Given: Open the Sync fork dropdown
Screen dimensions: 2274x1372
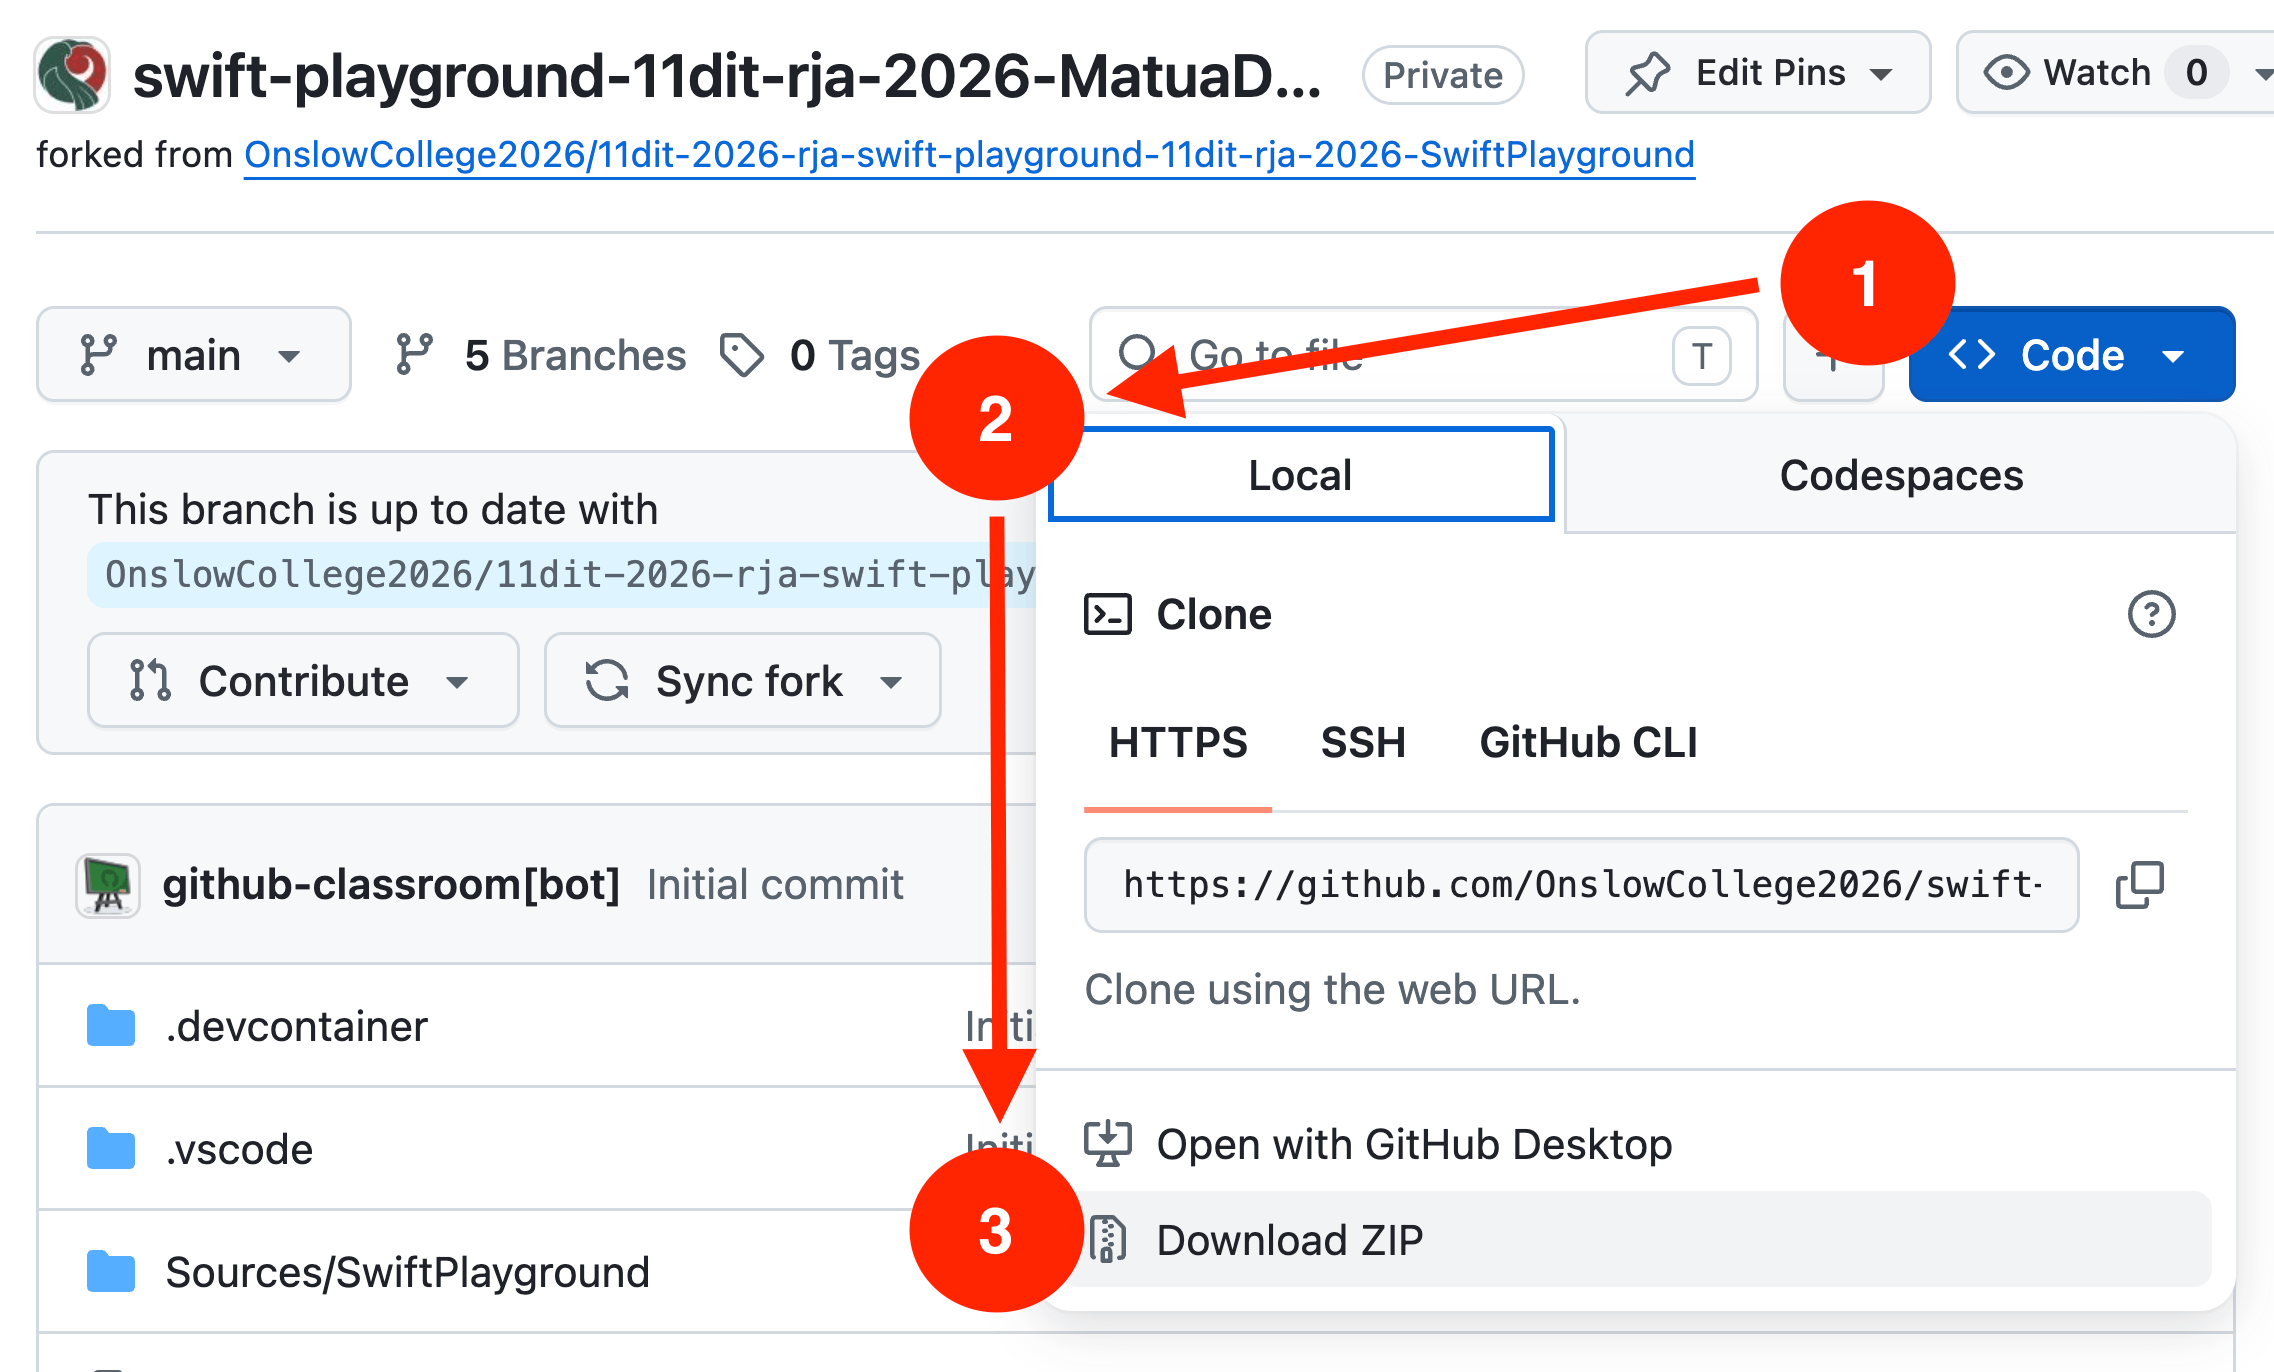Looking at the screenshot, I should (x=743, y=681).
